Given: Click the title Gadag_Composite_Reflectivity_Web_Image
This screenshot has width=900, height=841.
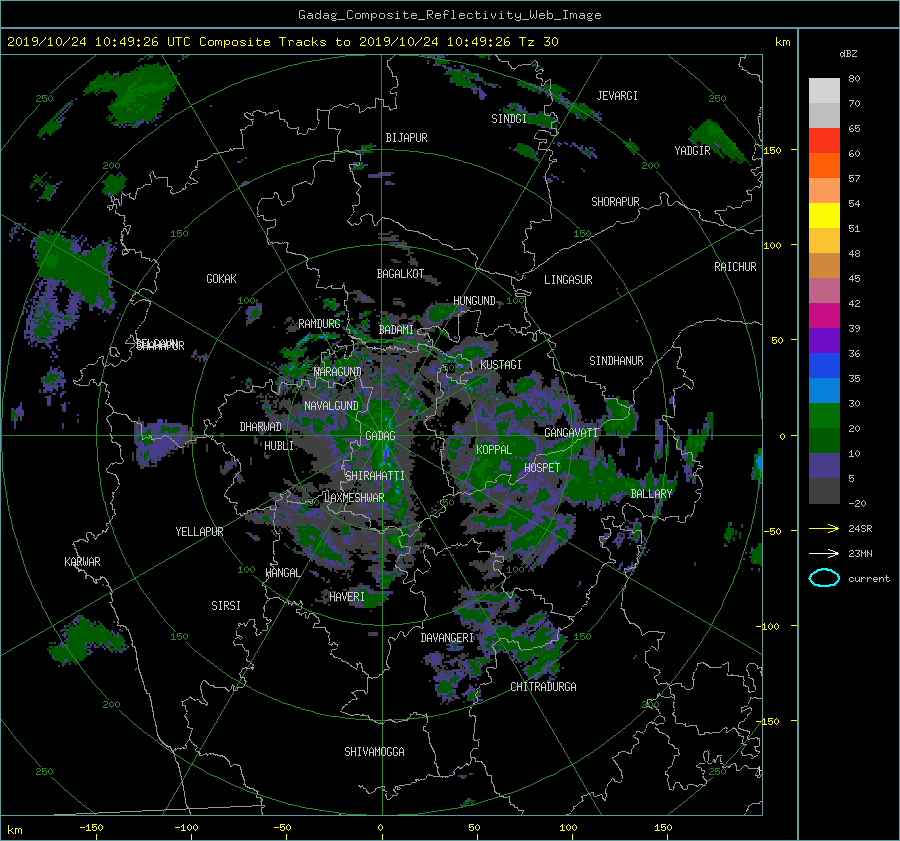Looking at the screenshot, I should tap(449, 15).
